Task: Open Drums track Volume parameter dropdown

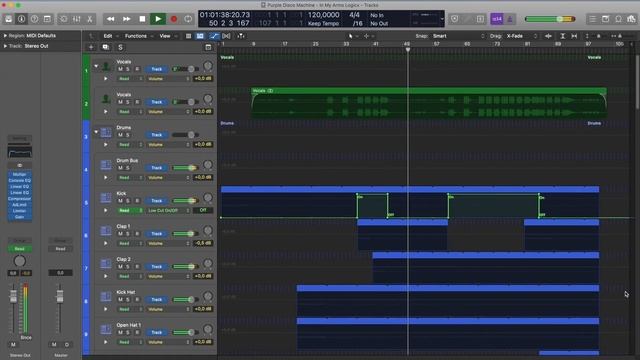Action: coord(169,144)
